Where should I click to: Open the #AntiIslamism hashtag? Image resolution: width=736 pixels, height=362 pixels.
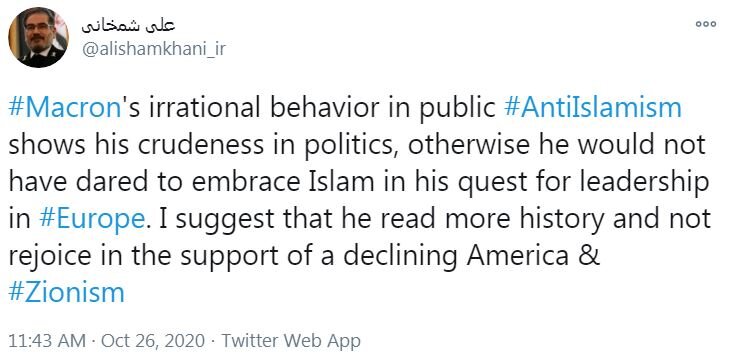[x=592, y=108]
